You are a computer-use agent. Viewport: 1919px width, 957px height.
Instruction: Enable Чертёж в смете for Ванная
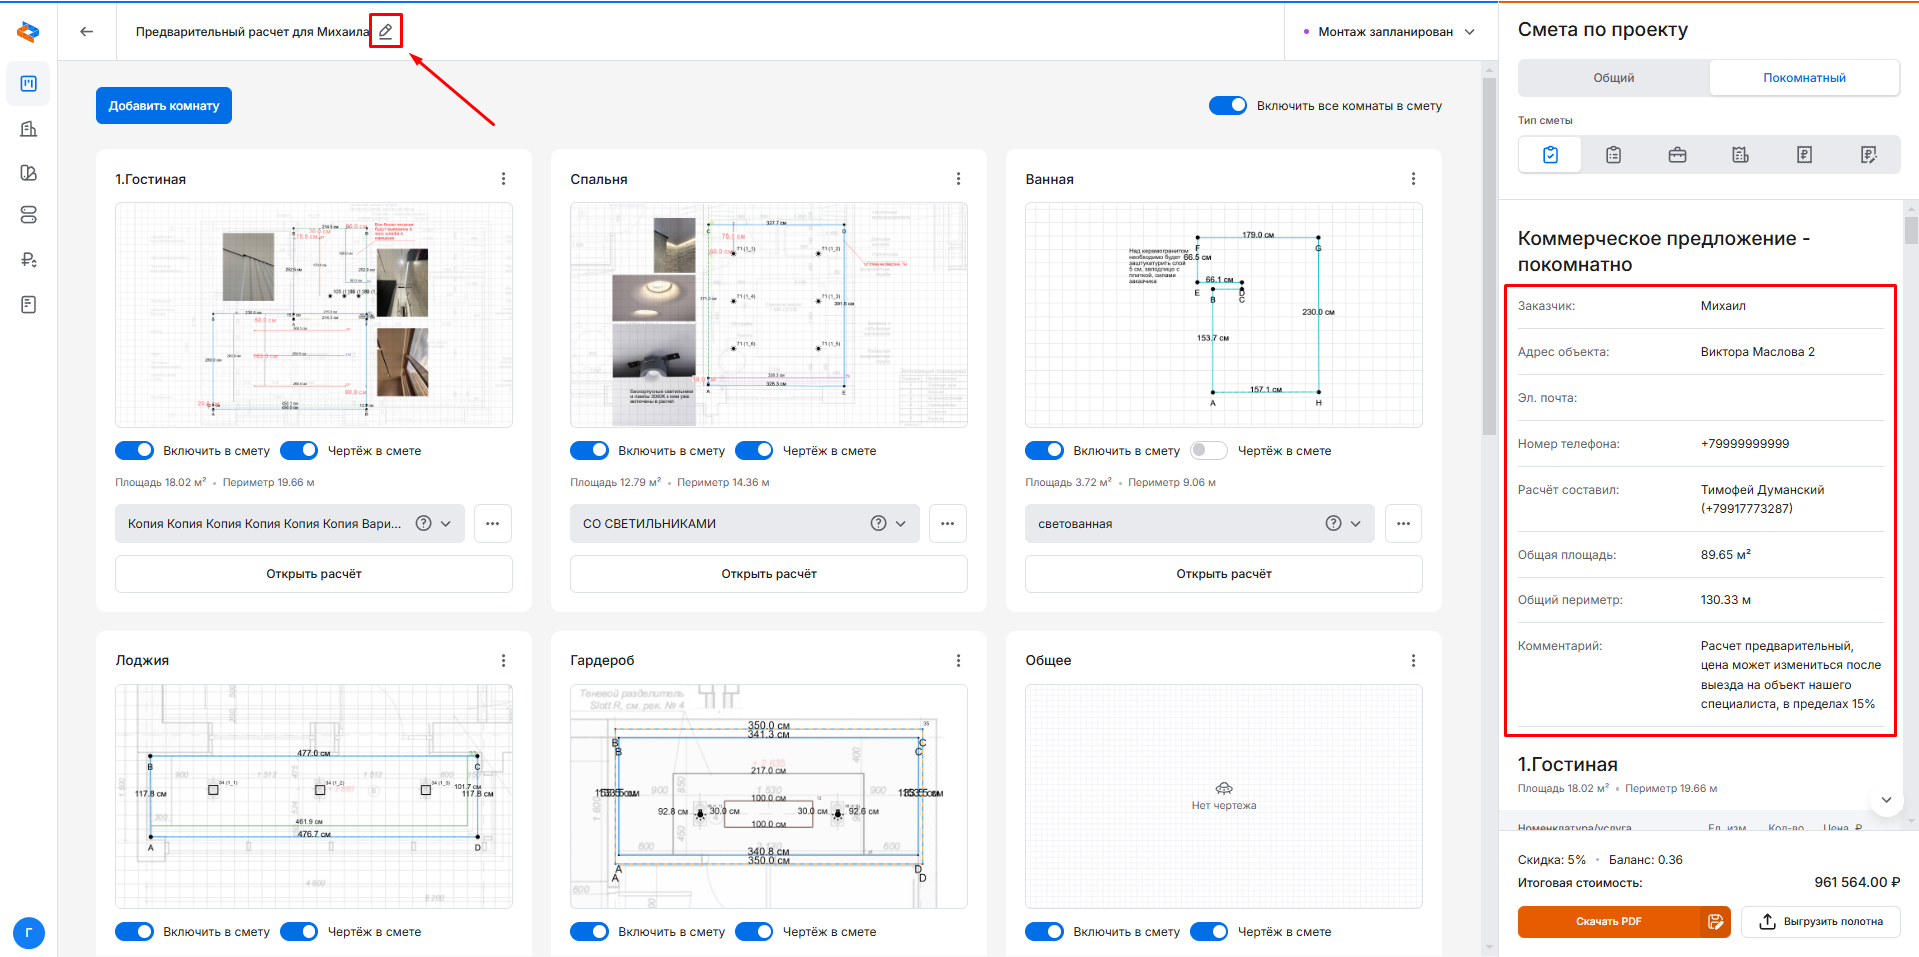[1208, 451]
